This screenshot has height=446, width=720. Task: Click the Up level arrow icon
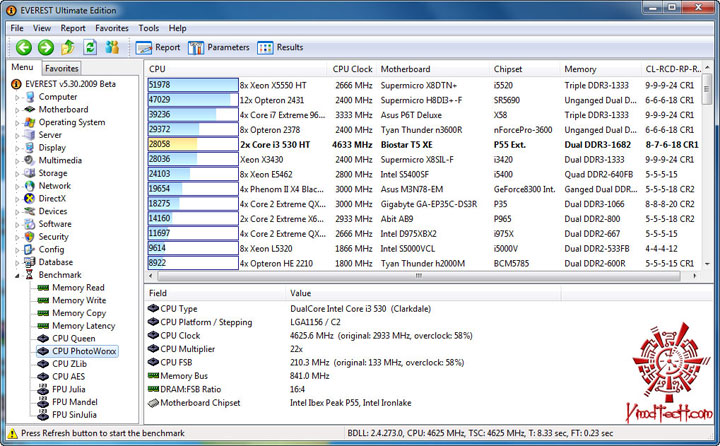click(68, 47)
